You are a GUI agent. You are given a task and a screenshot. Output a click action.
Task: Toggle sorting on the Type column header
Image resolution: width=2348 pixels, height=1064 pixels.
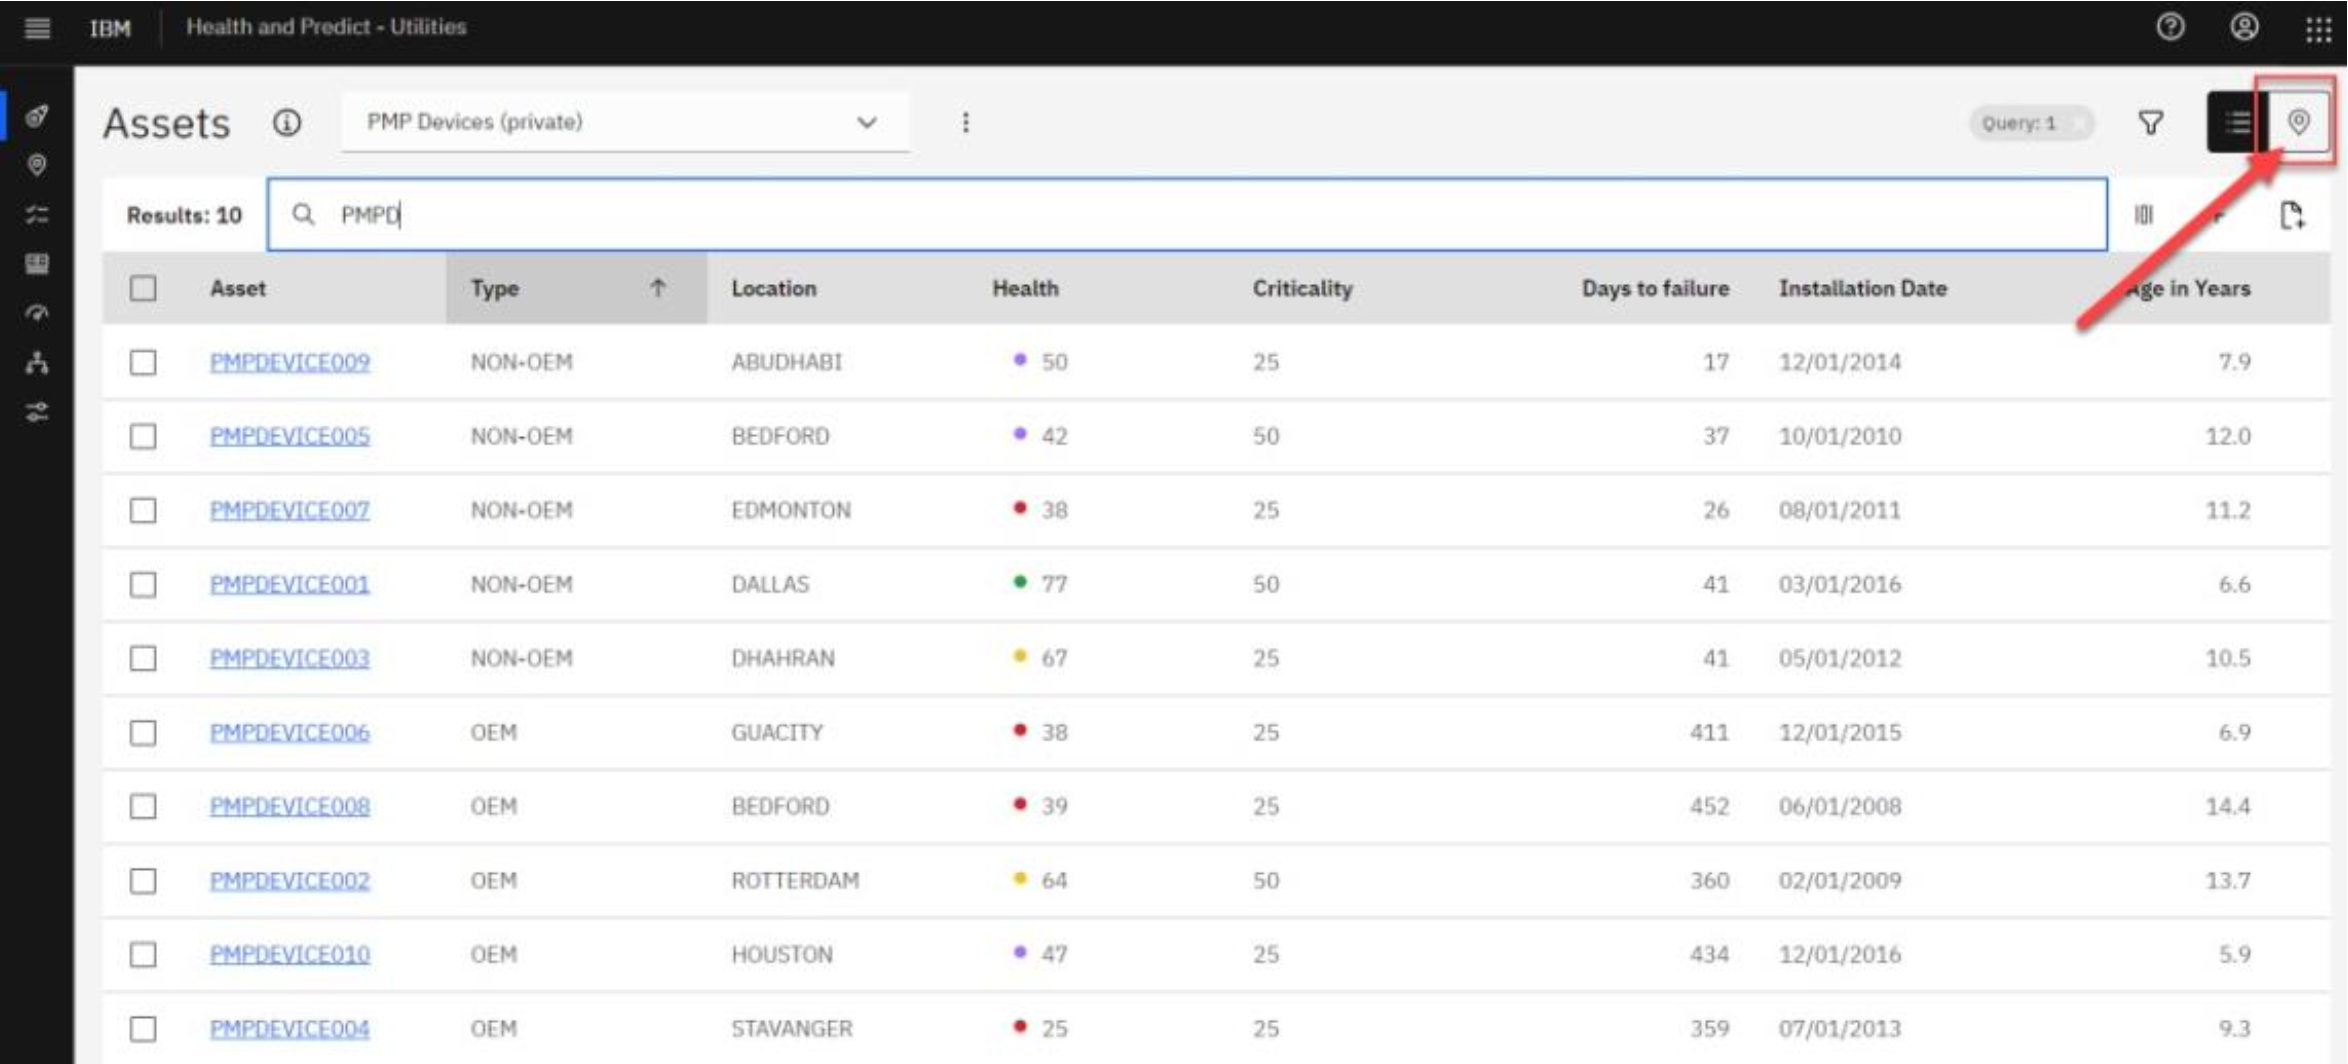576,288
